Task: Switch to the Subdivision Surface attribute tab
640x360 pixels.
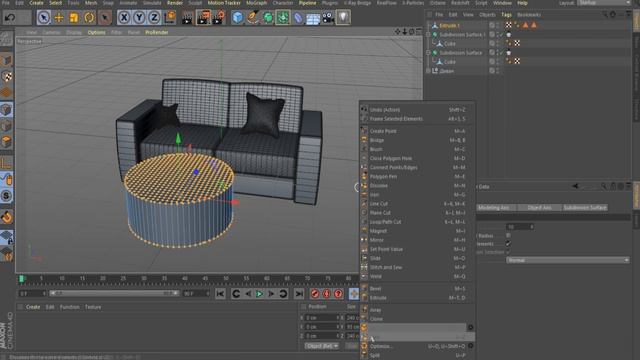Action: [x=584, y=208]
